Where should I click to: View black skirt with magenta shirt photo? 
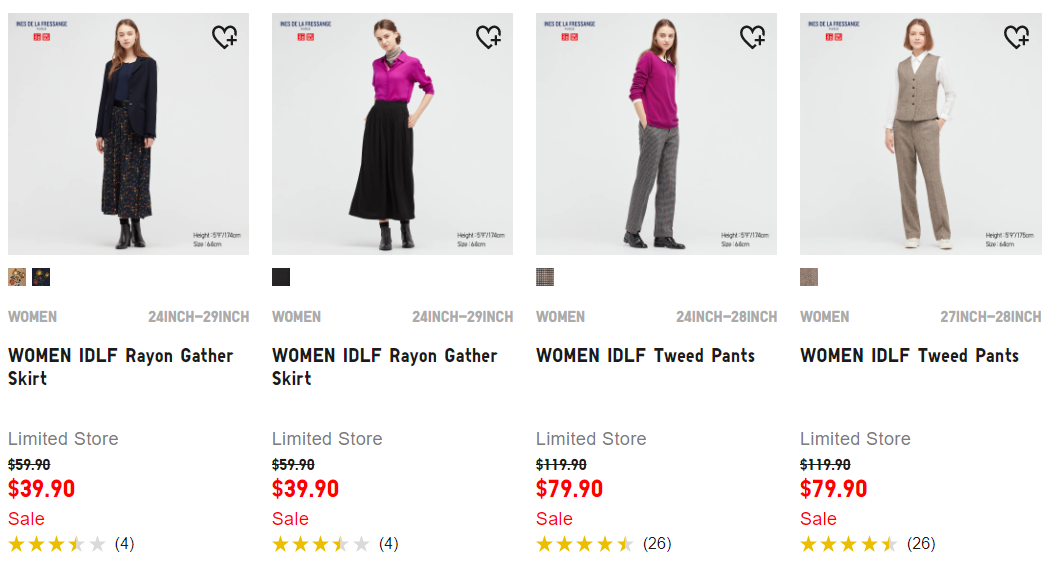click(392, 134)
